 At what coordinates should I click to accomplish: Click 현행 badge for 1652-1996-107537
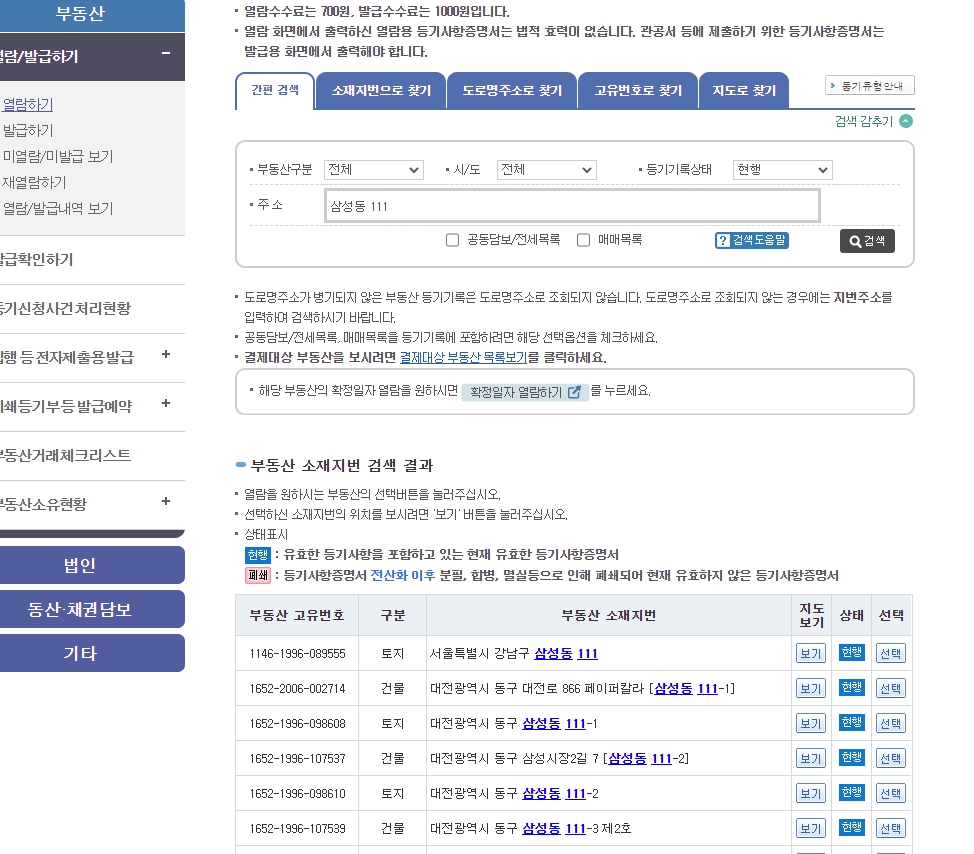[852, 757]
